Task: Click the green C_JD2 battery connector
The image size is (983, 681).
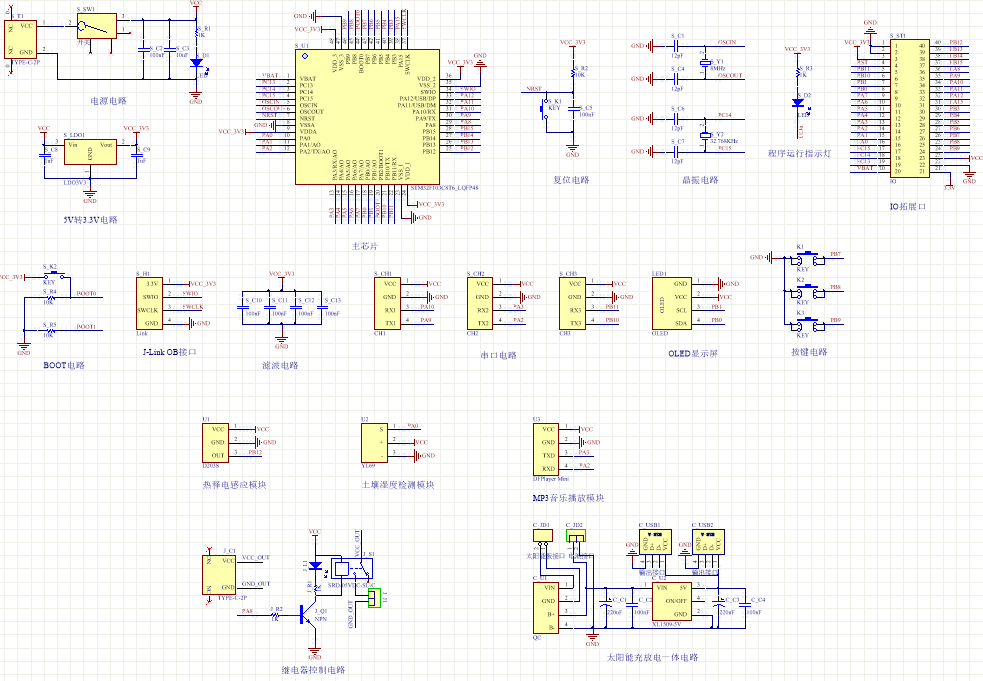Action: tap(576, 536)
